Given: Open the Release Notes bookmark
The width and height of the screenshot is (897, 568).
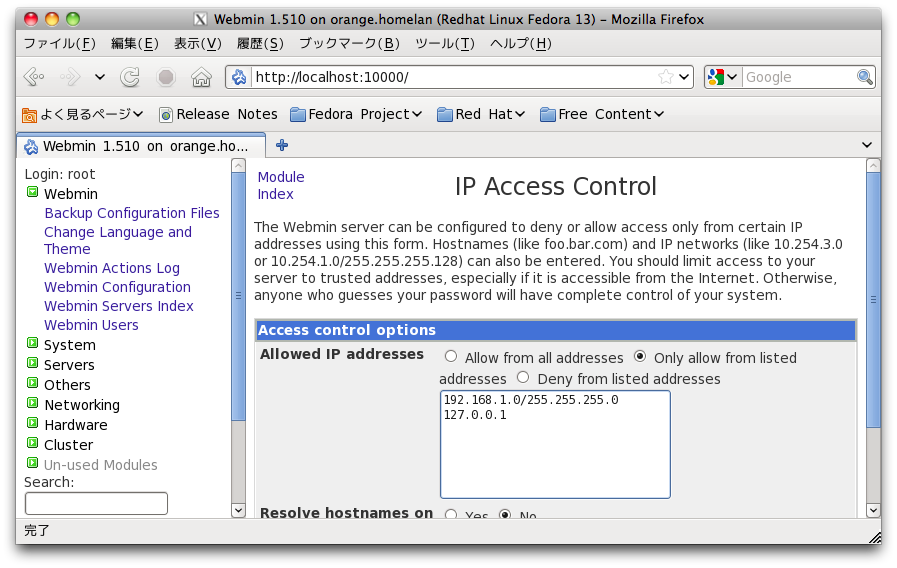Looking at the screenshot, I should point(218,114).
